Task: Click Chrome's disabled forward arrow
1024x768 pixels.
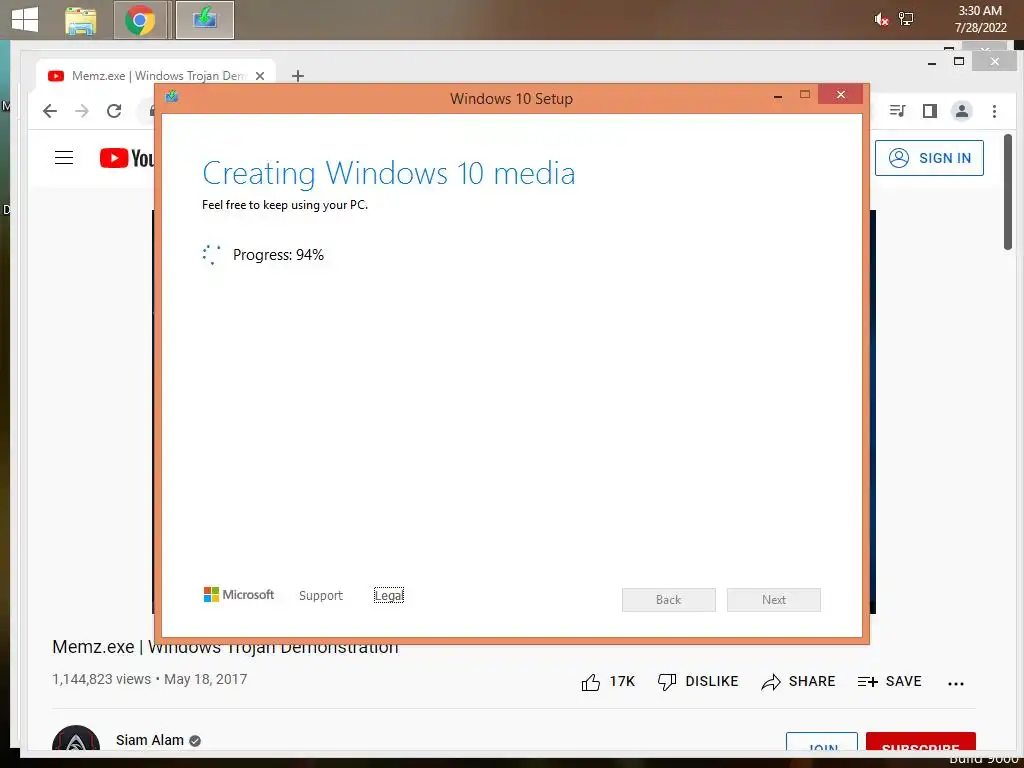Action: [82, 111]
